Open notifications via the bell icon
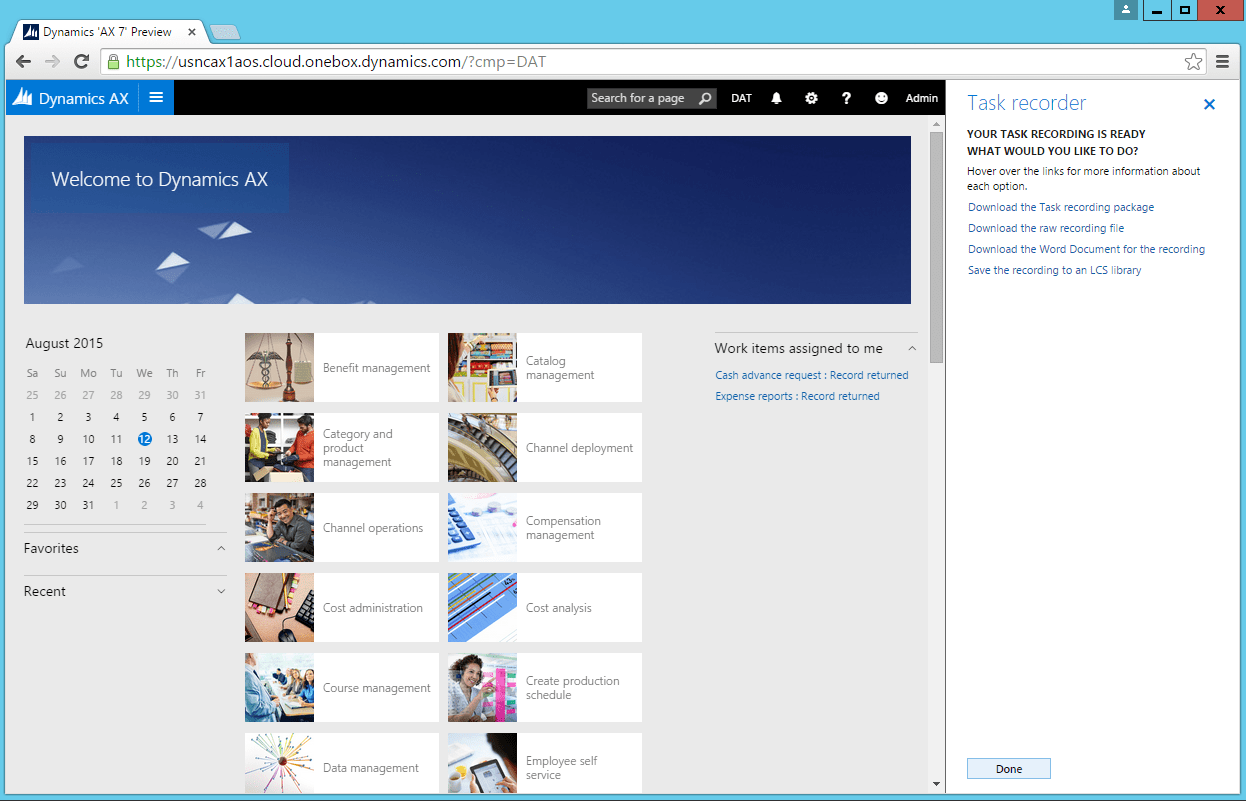This screenshot has height=801, width=1246. click(x=776, y=98)
